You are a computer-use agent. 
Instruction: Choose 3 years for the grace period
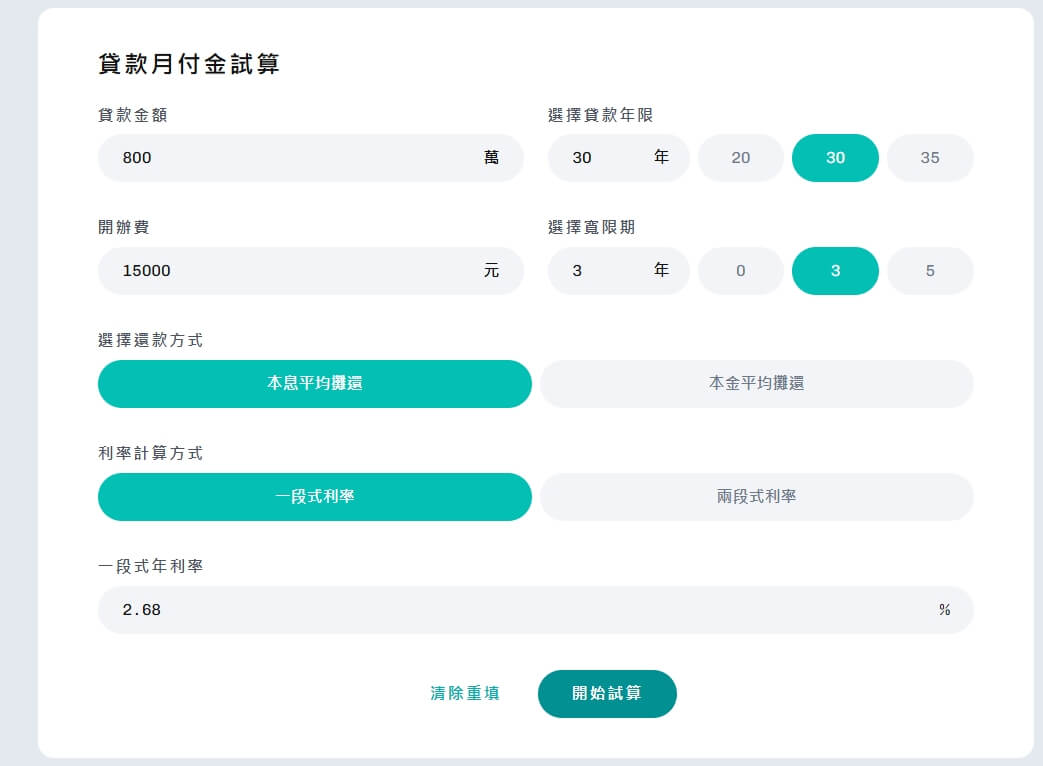tap(835, 270)
